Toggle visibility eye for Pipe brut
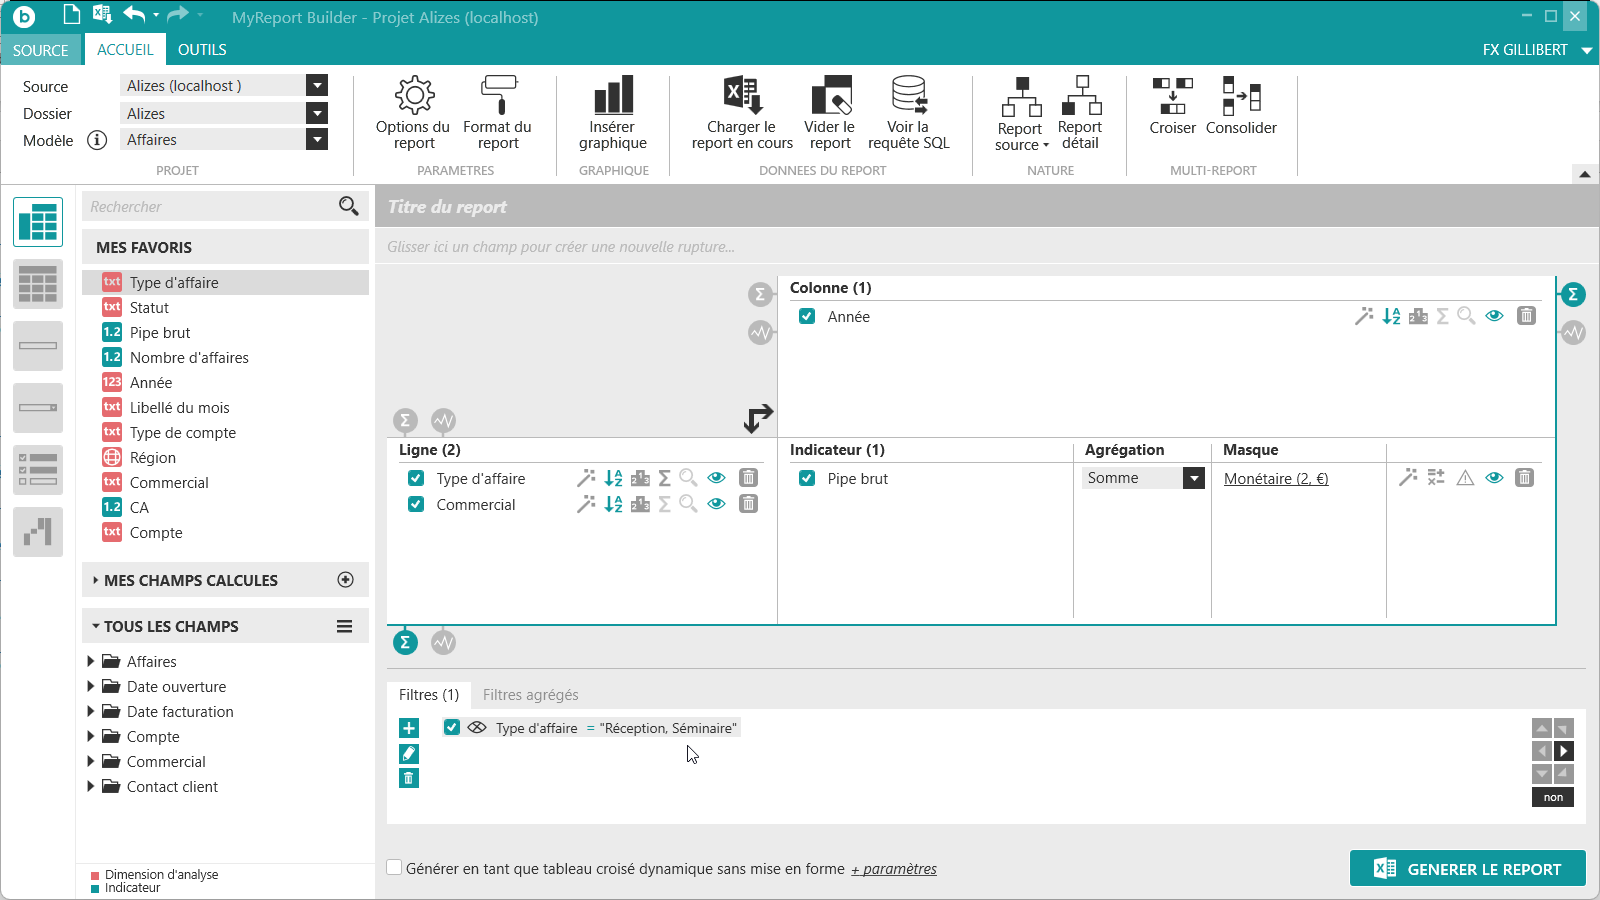This screenshot has height=900, width=1600. [x=1494, y=478]
